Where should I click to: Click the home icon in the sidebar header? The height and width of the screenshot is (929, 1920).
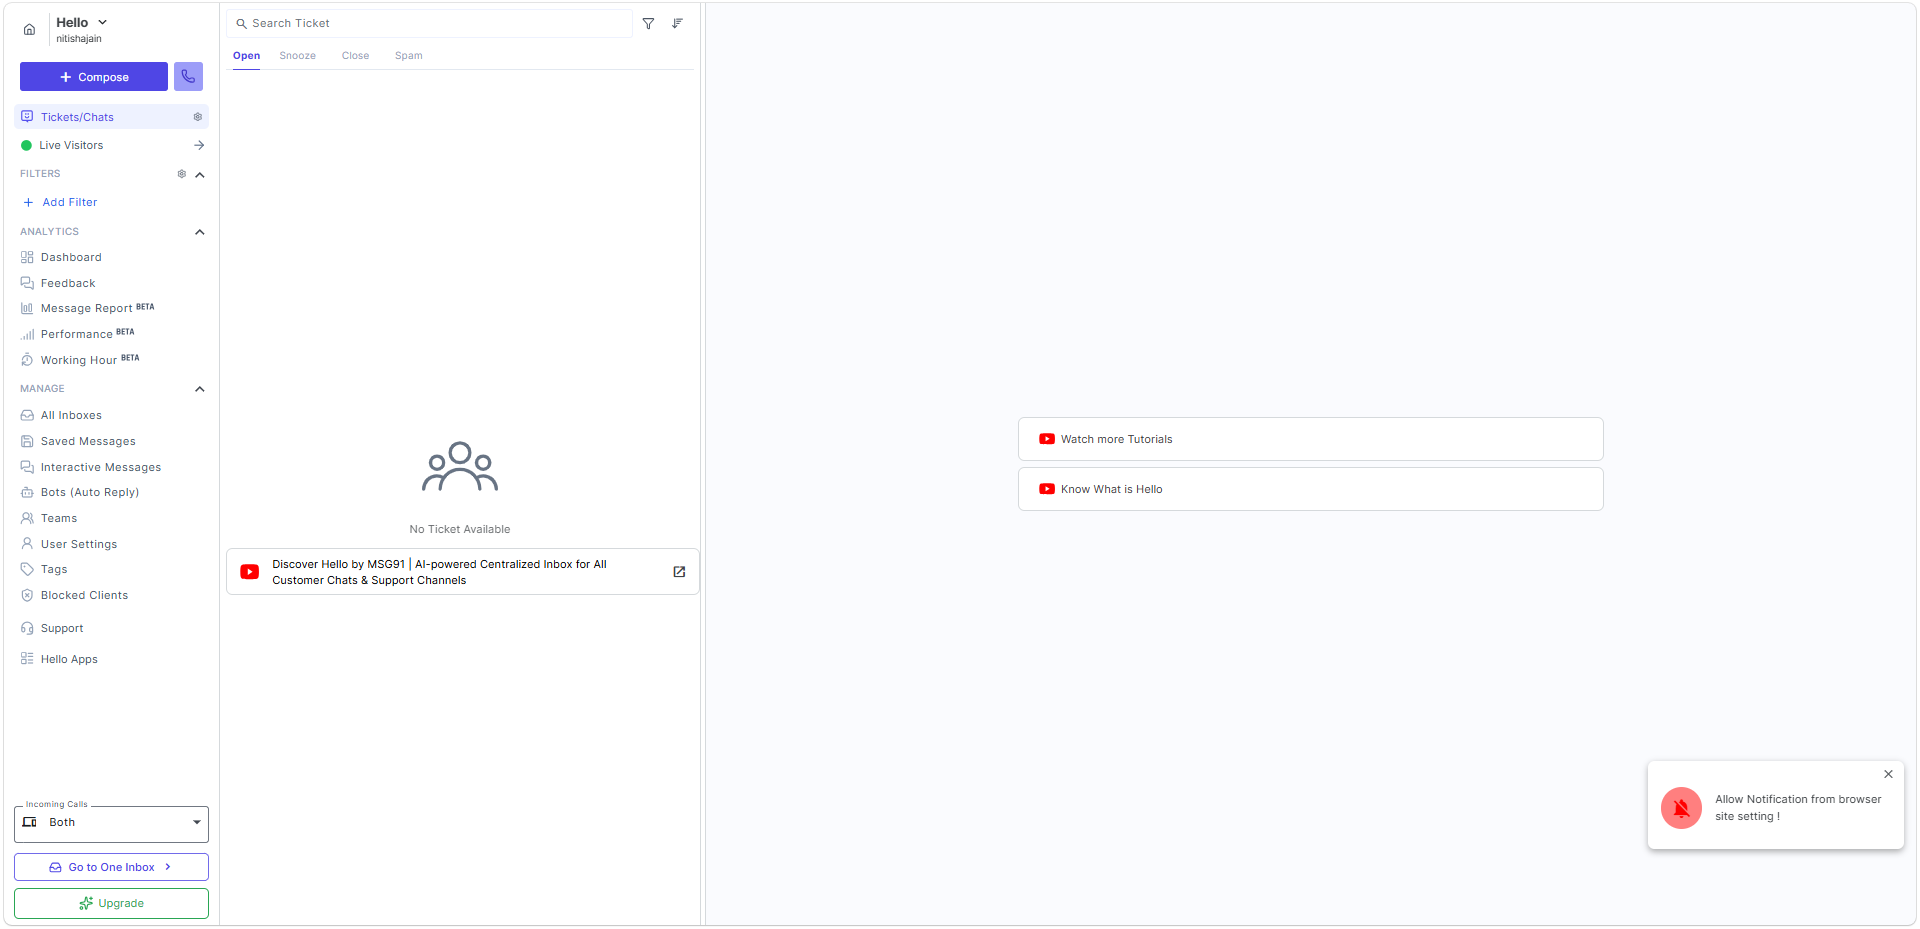30,30
